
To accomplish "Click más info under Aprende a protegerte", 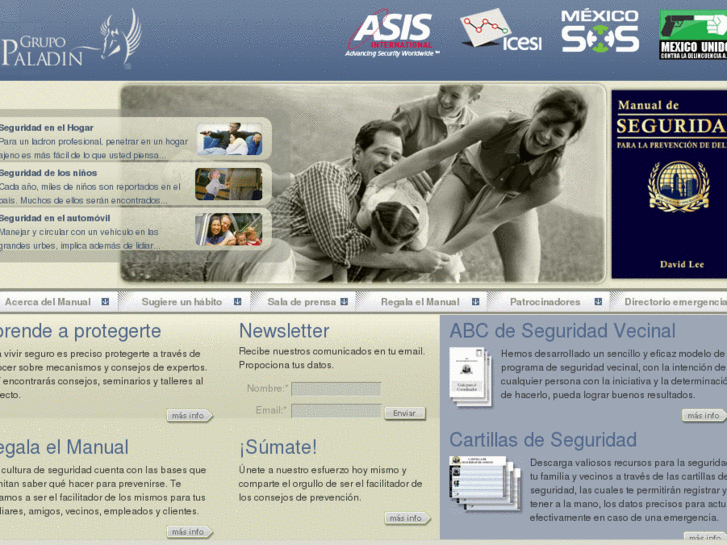I will (189, 416).
